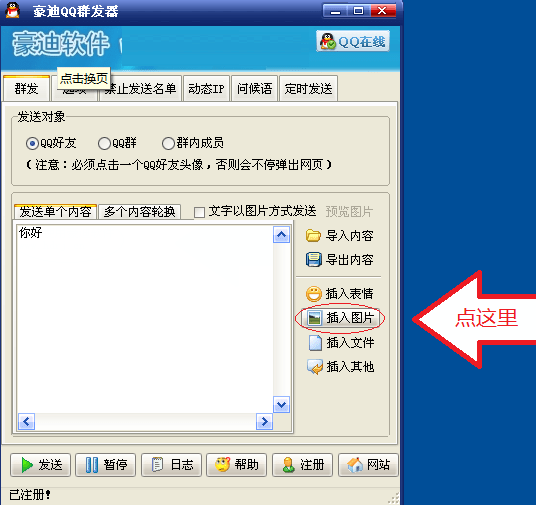Screen dimensions: 536x505
Task: Open the 群发 tab
Action: point(26,89)
